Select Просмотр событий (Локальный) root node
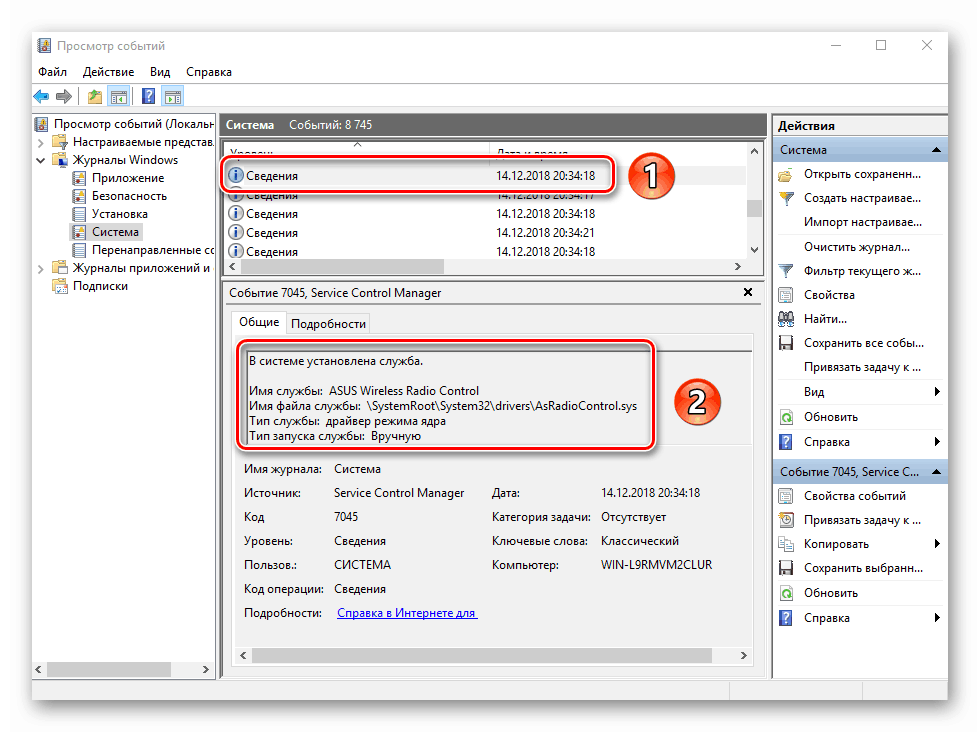Screen dimensions: 980x732 click(133, 124)
